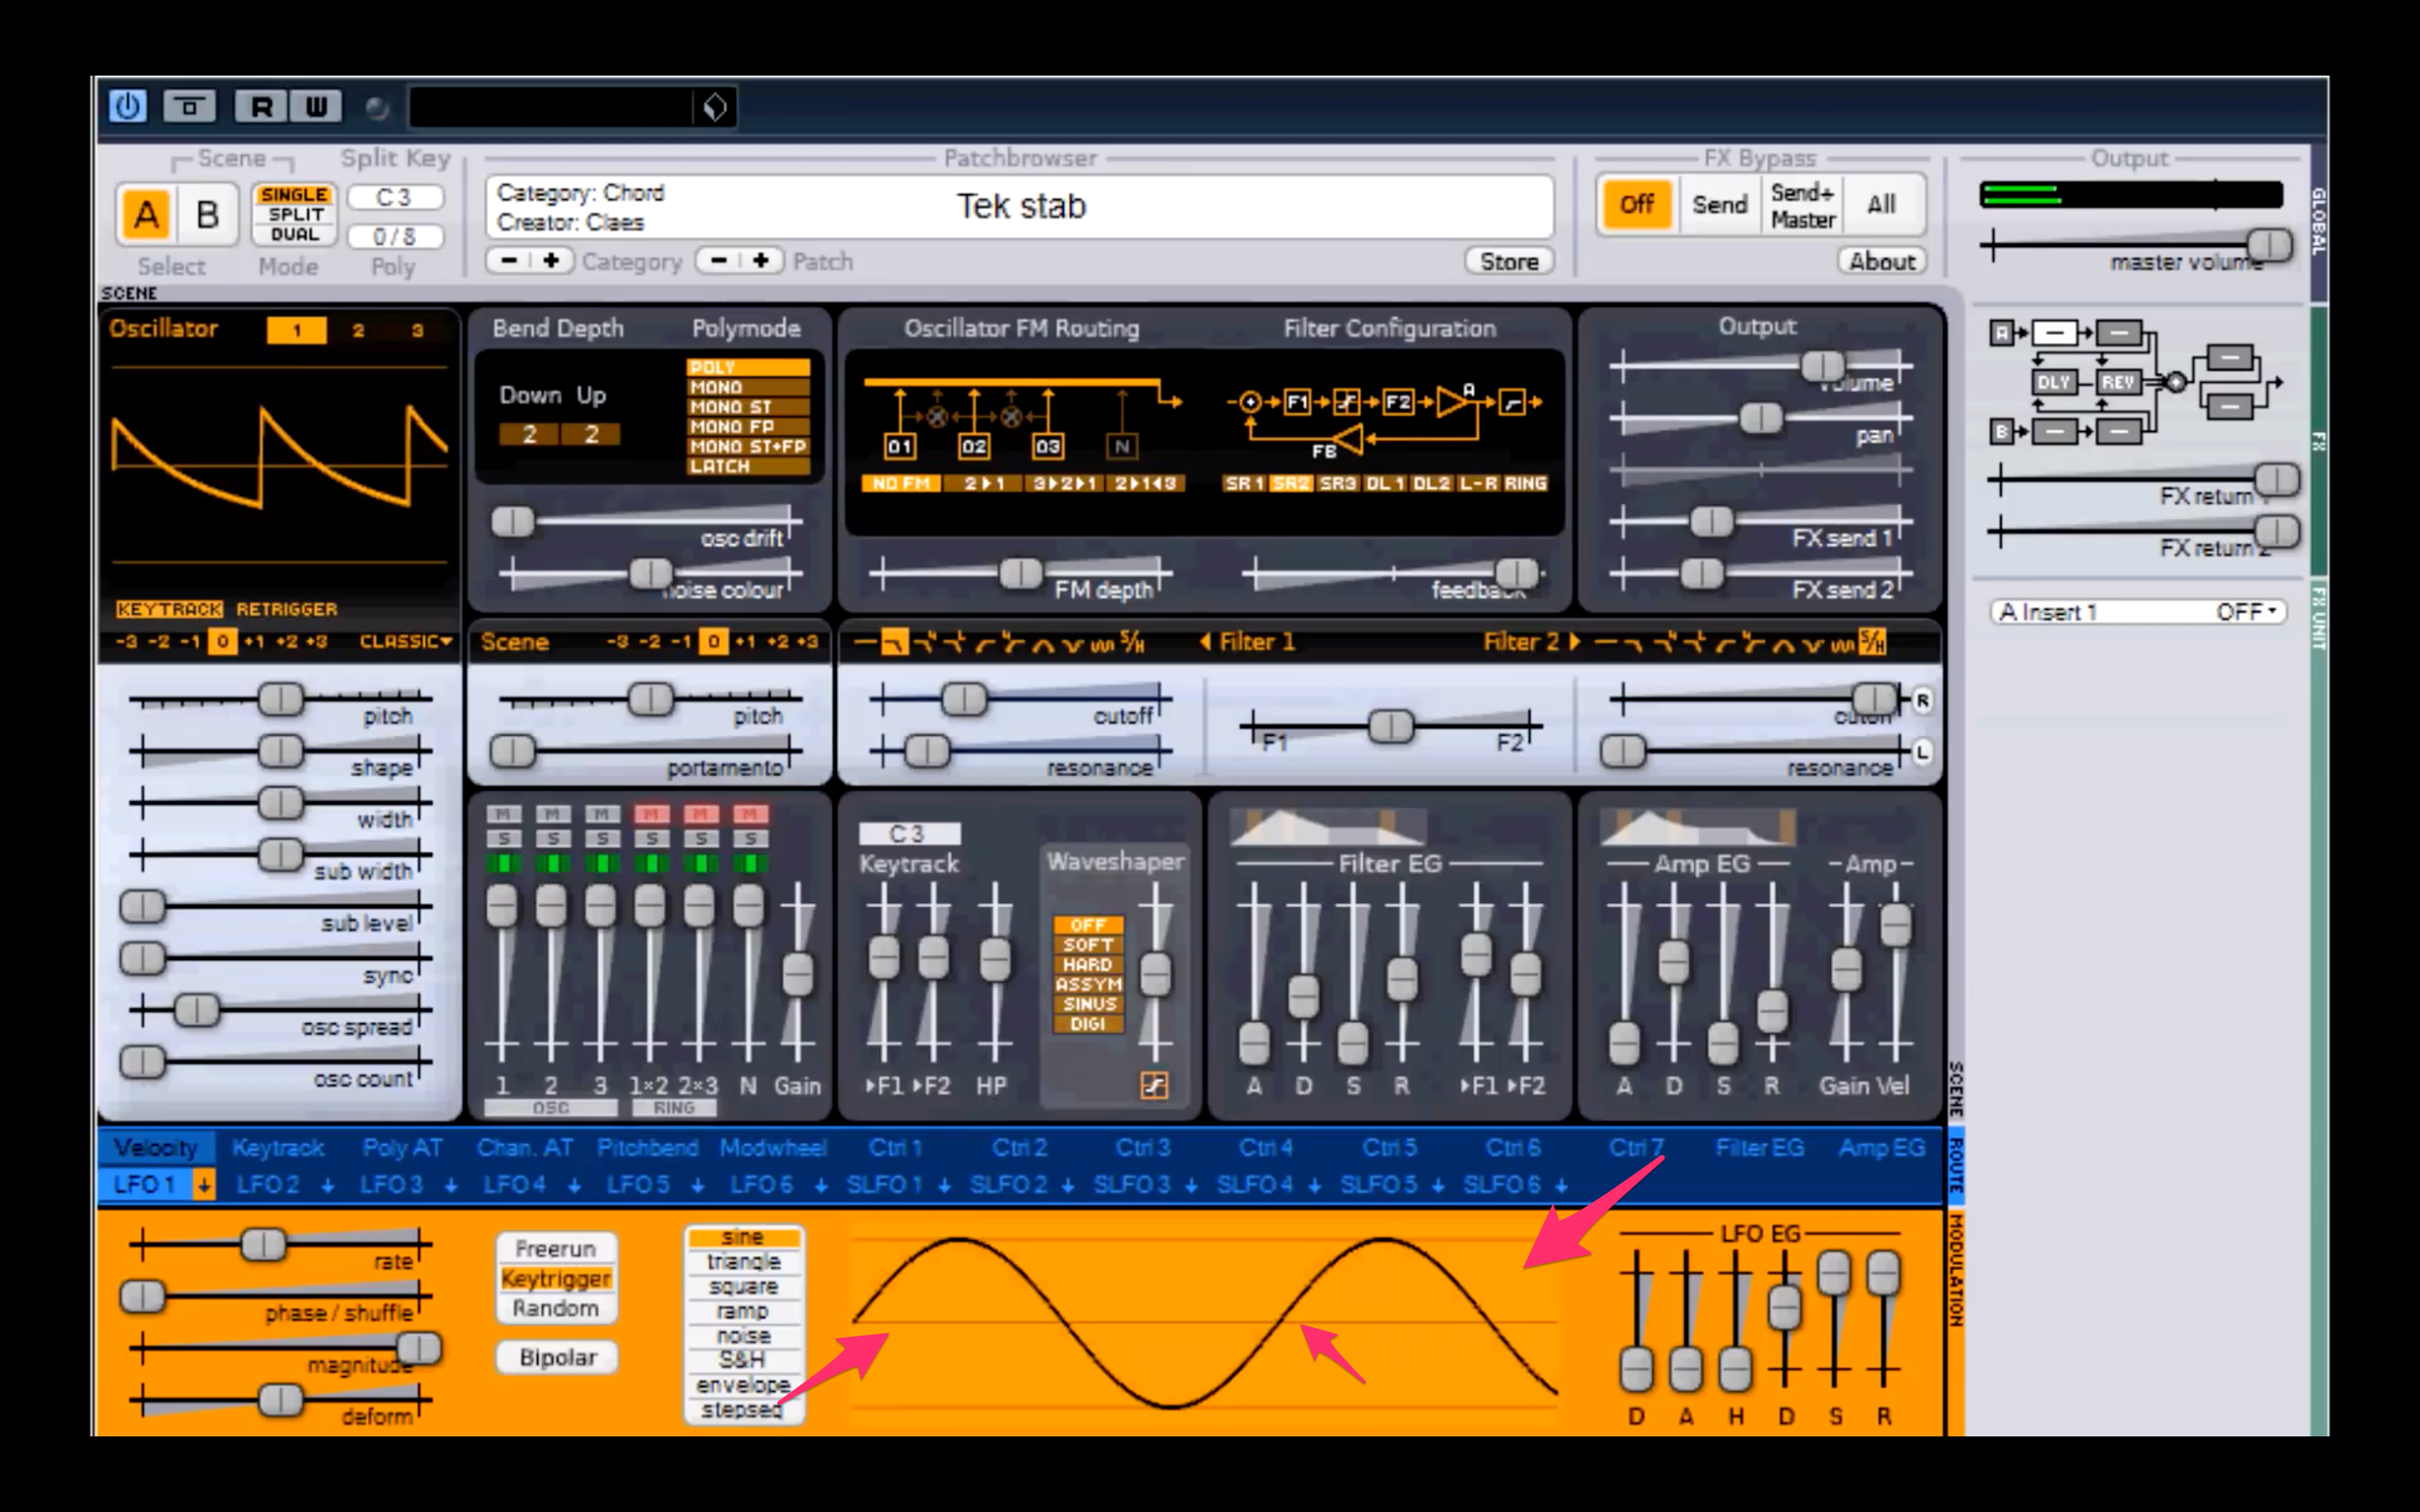This screenshot has width=2420, height=1512.
Task: Click the plugin power bypass icon
Action: (x=127, y=106)
